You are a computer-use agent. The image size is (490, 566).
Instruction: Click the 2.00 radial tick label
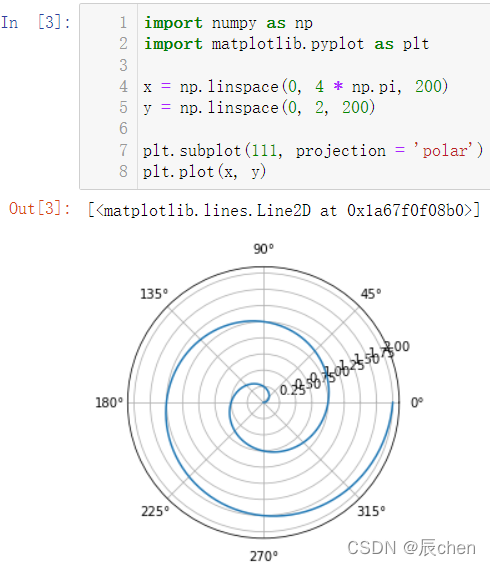coord(397,347)
